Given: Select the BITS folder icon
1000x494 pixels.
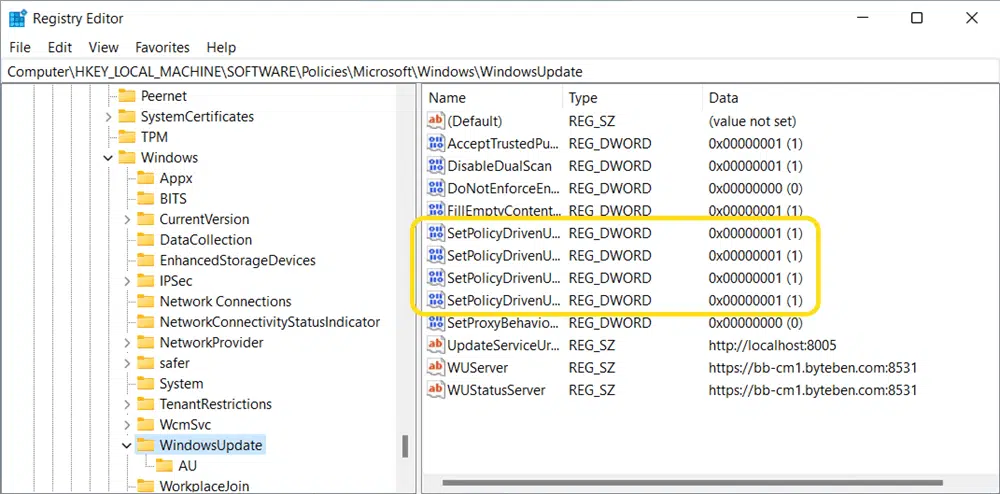Looking at the screenshot, I should [146, 198].
